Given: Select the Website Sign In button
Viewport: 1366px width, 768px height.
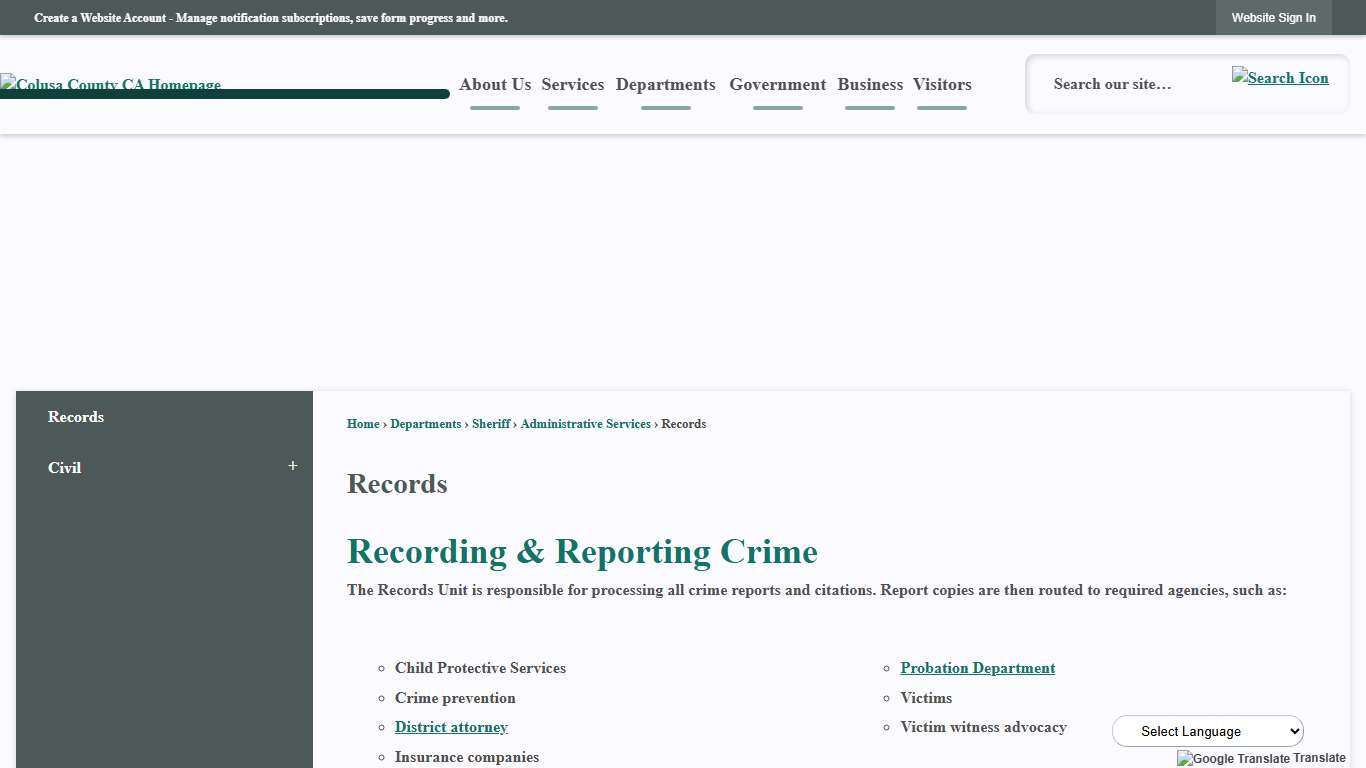Looking at the screenshot, I should click(1273, 17).
